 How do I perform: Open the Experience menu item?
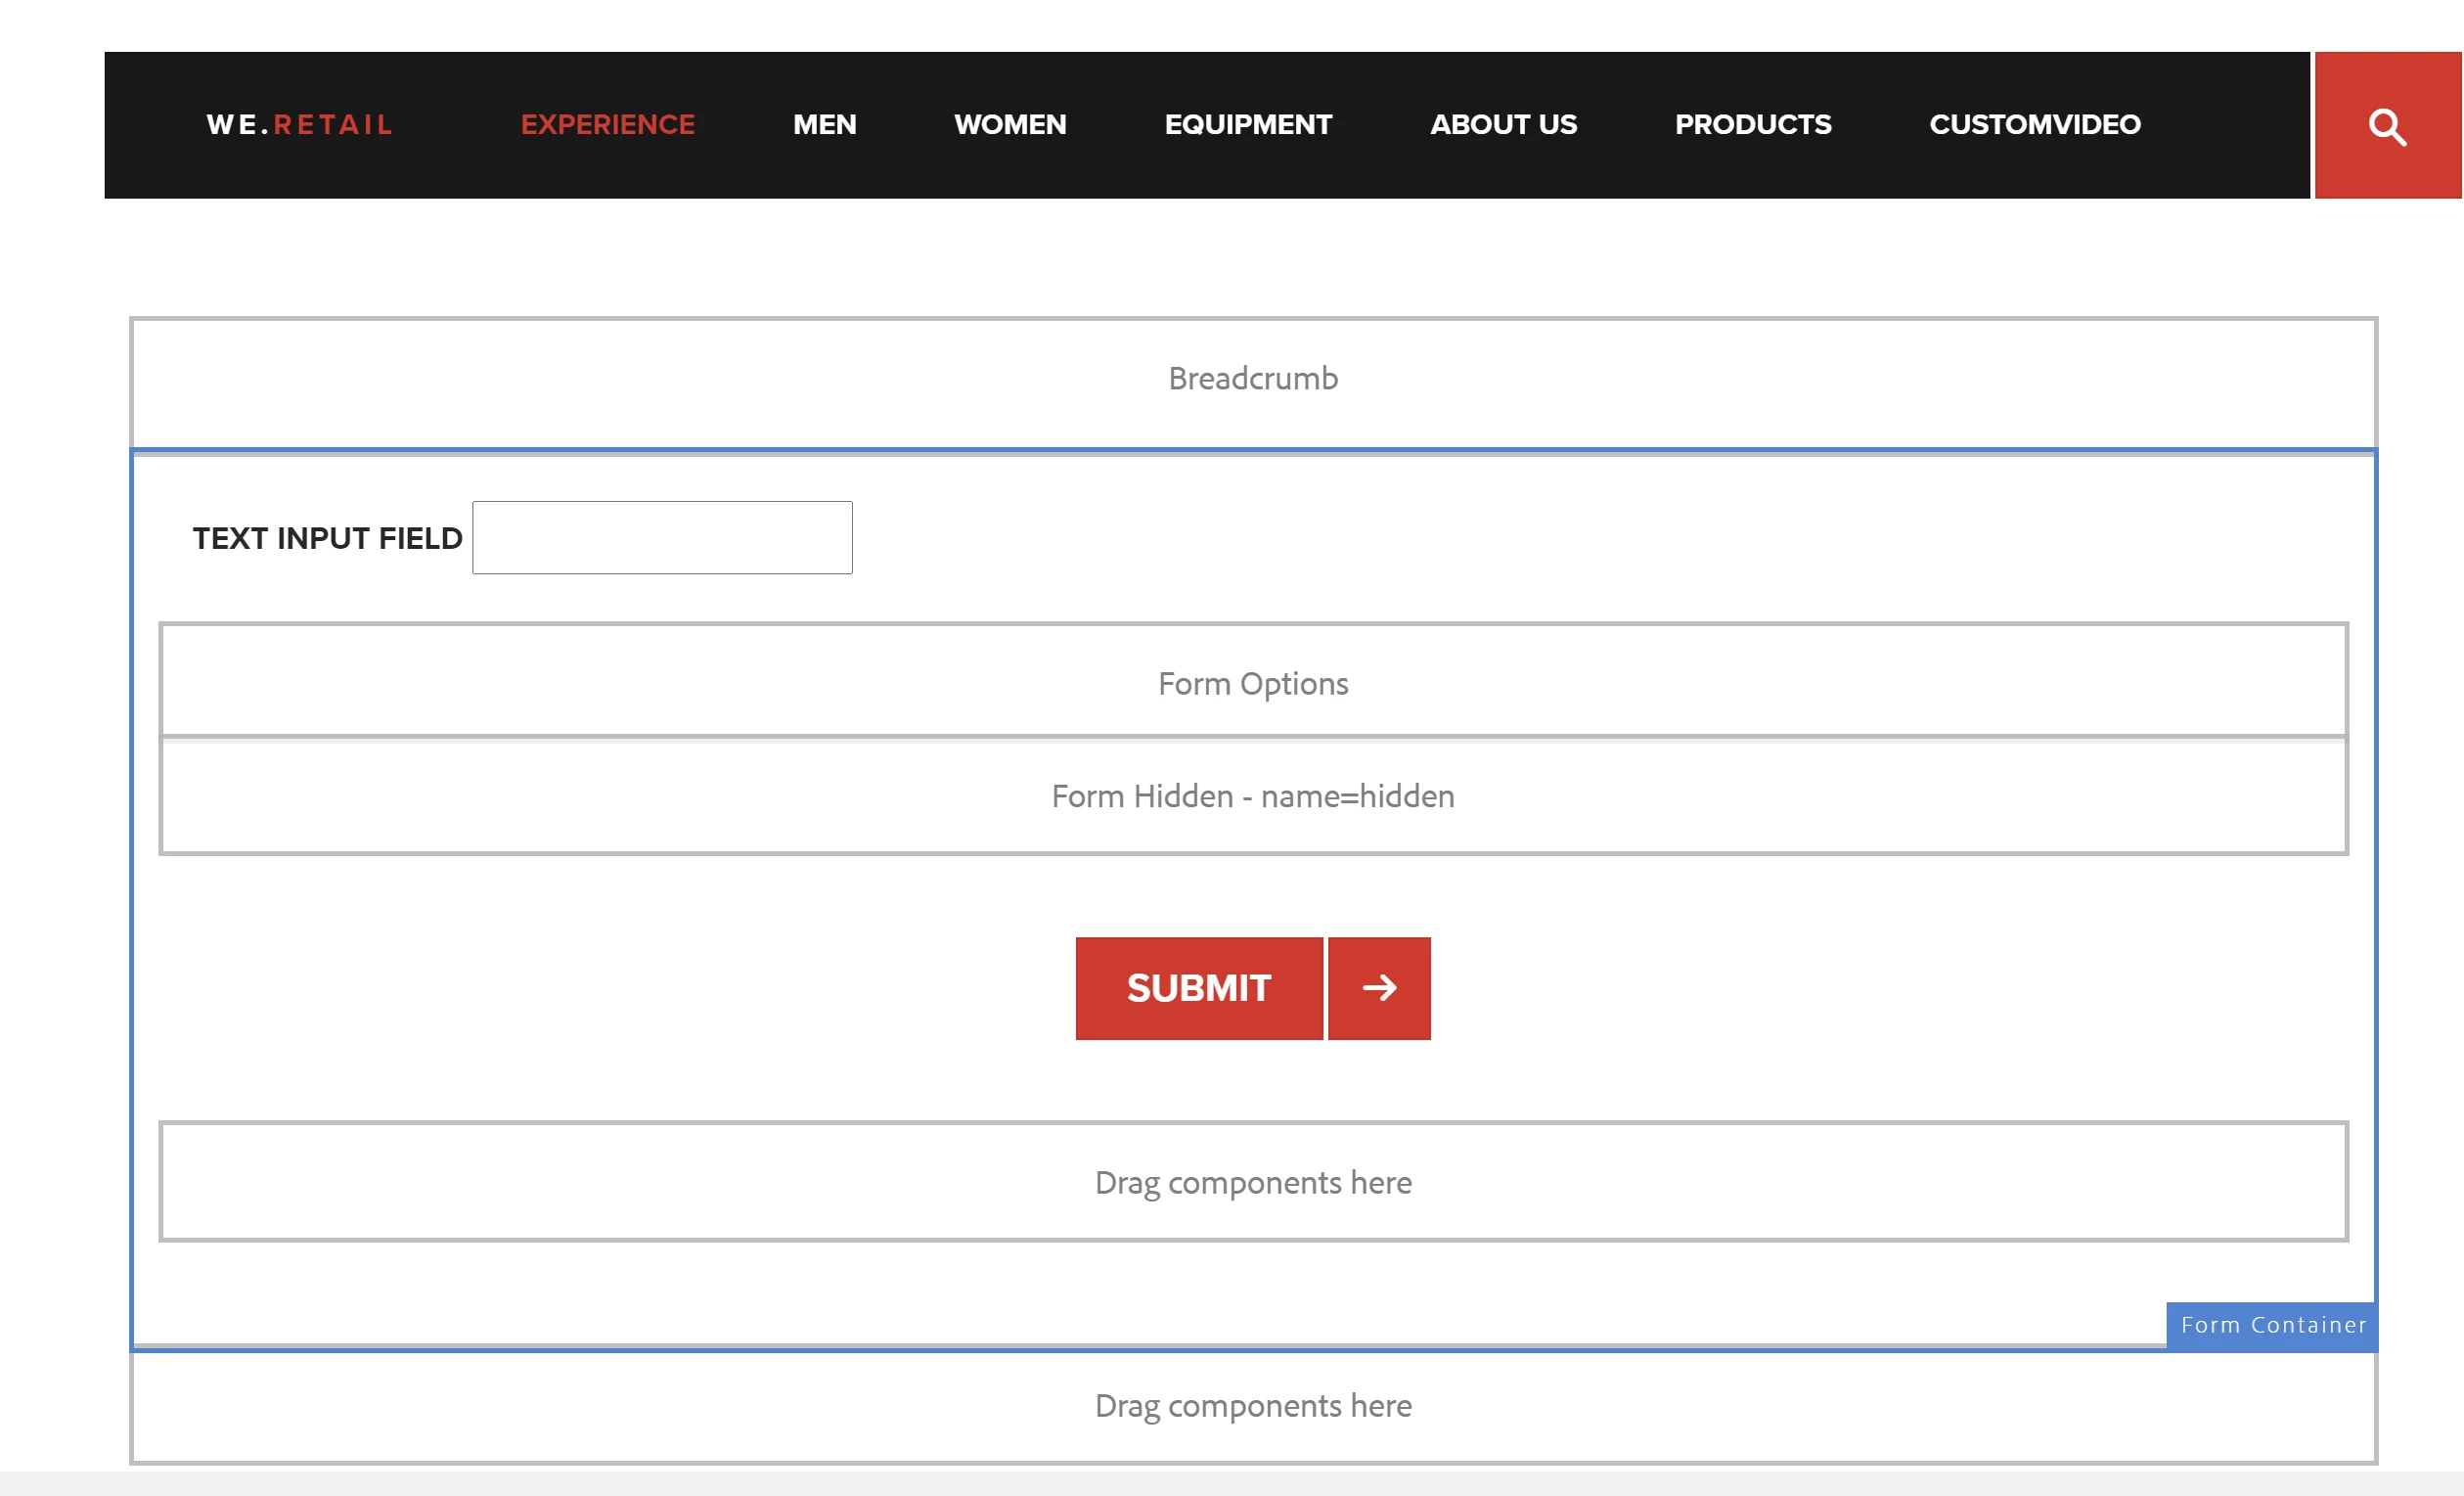[x=607, y=125]
